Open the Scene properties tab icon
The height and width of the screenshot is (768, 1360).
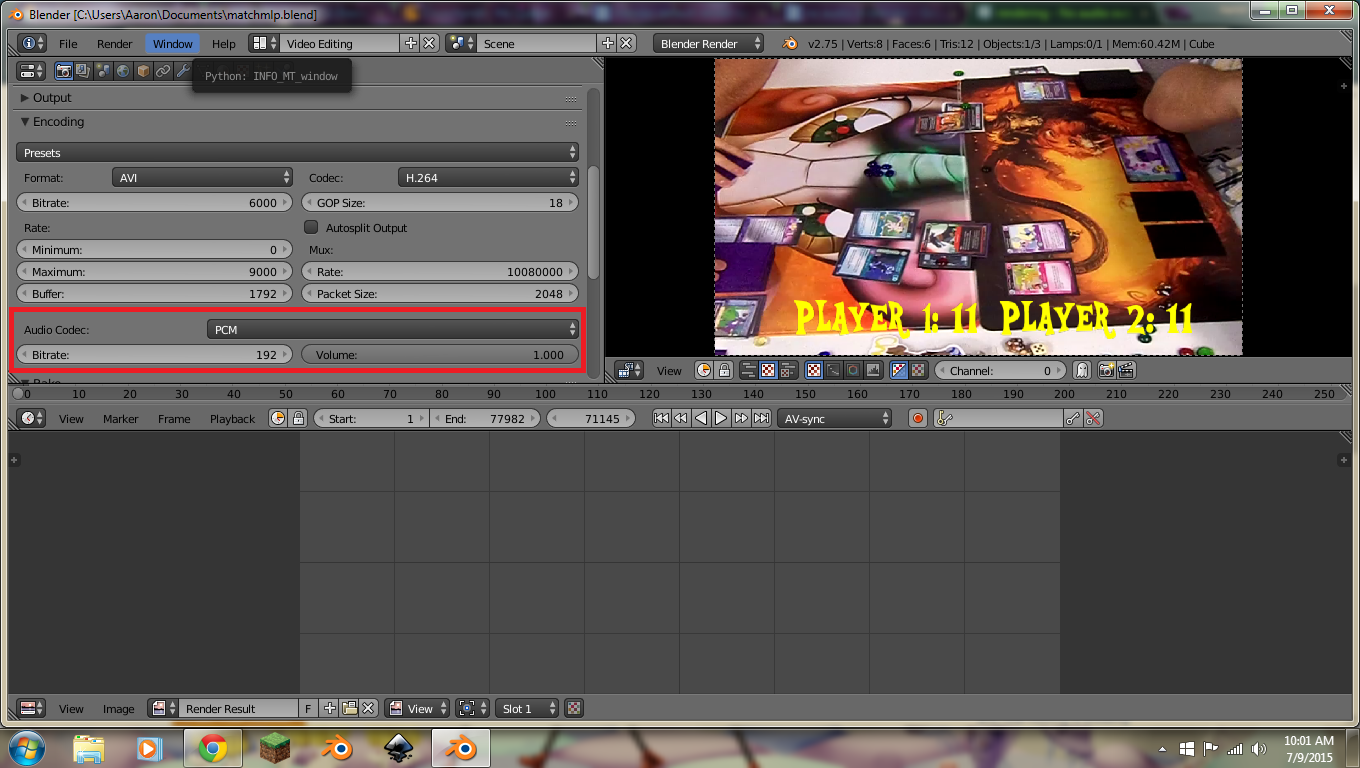tap(103, 70)
